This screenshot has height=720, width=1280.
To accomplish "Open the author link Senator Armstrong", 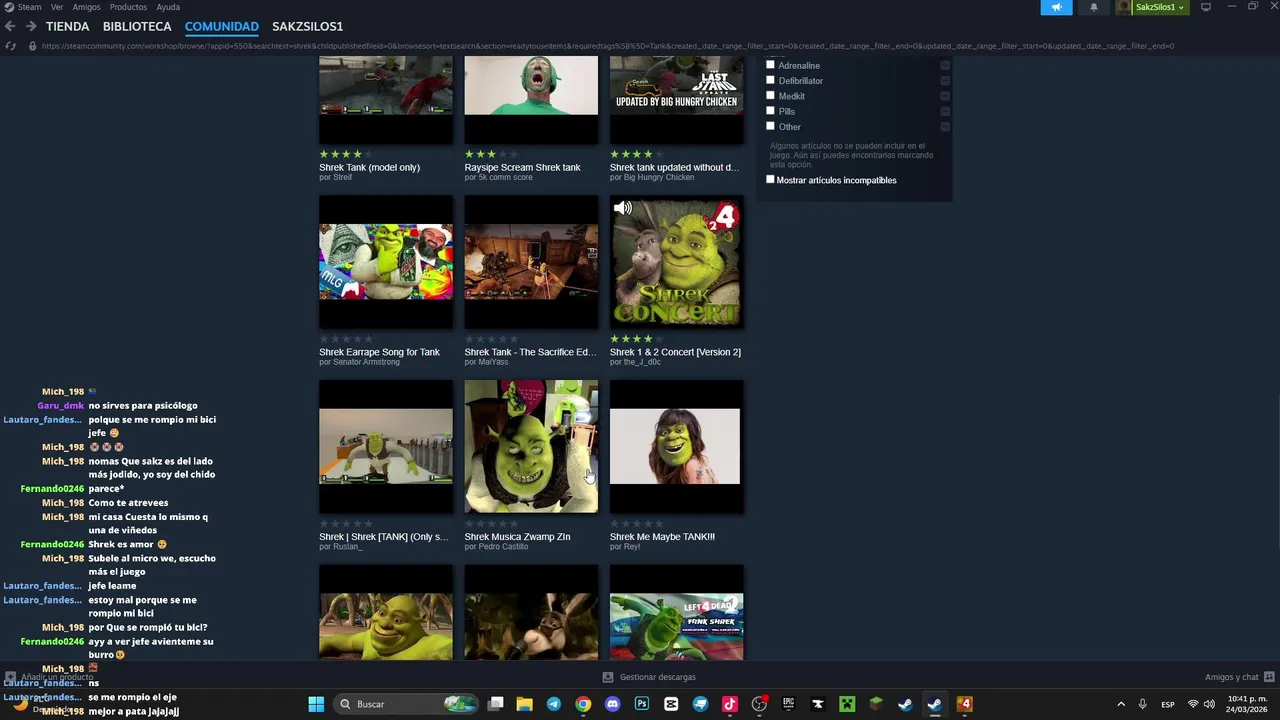I will tap(366, 362).
